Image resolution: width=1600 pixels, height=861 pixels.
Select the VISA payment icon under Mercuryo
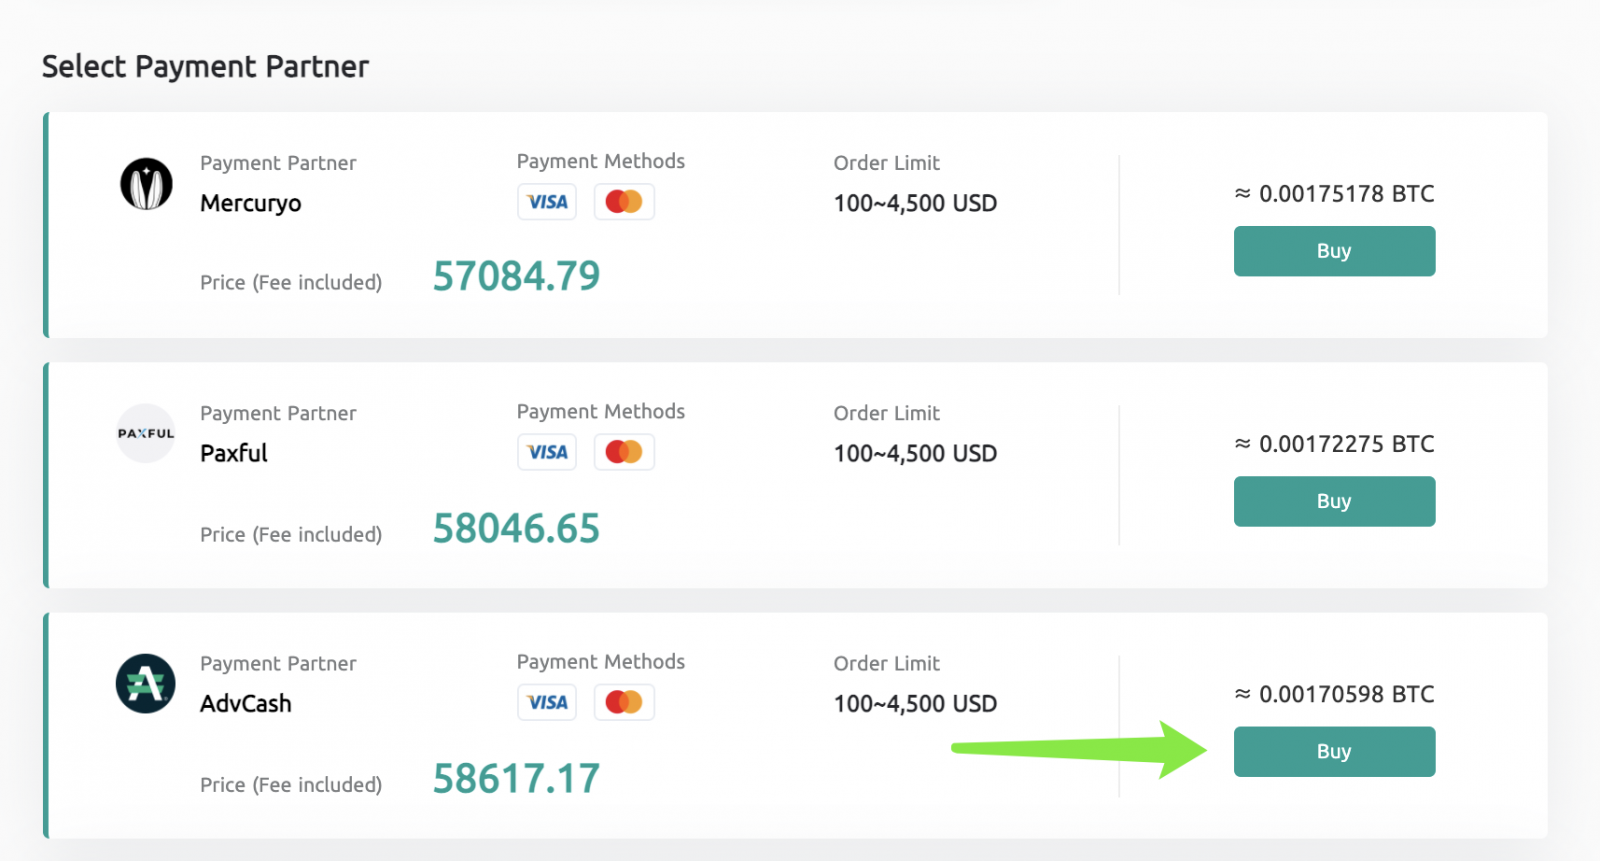[x=546, y=201]
